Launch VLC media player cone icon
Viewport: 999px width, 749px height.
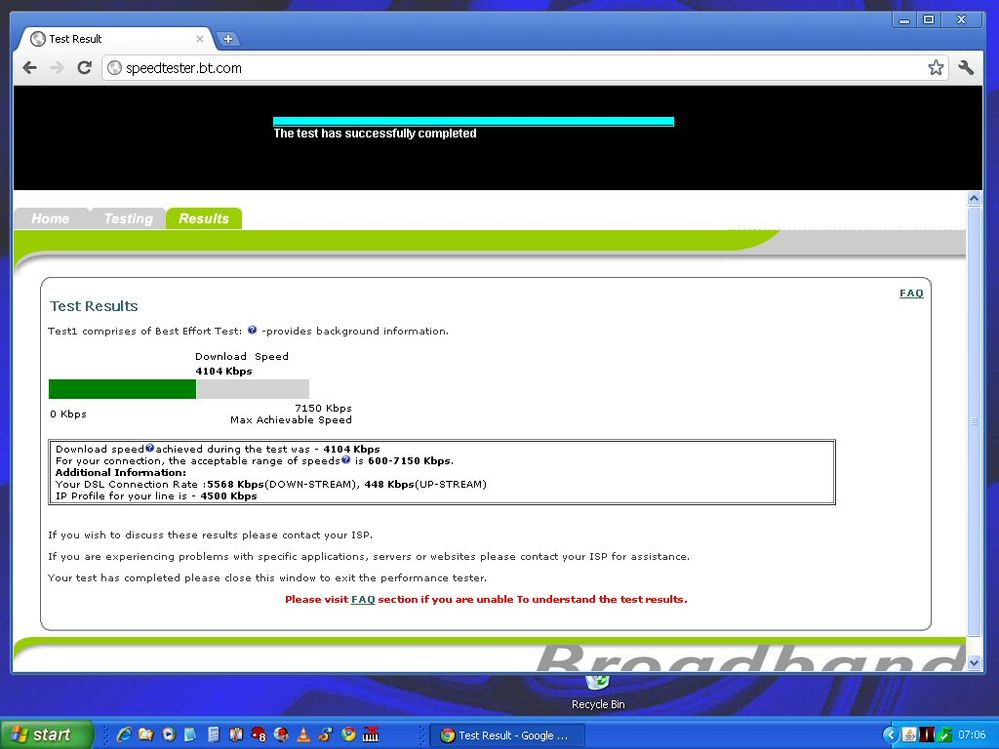click(303, 734)
